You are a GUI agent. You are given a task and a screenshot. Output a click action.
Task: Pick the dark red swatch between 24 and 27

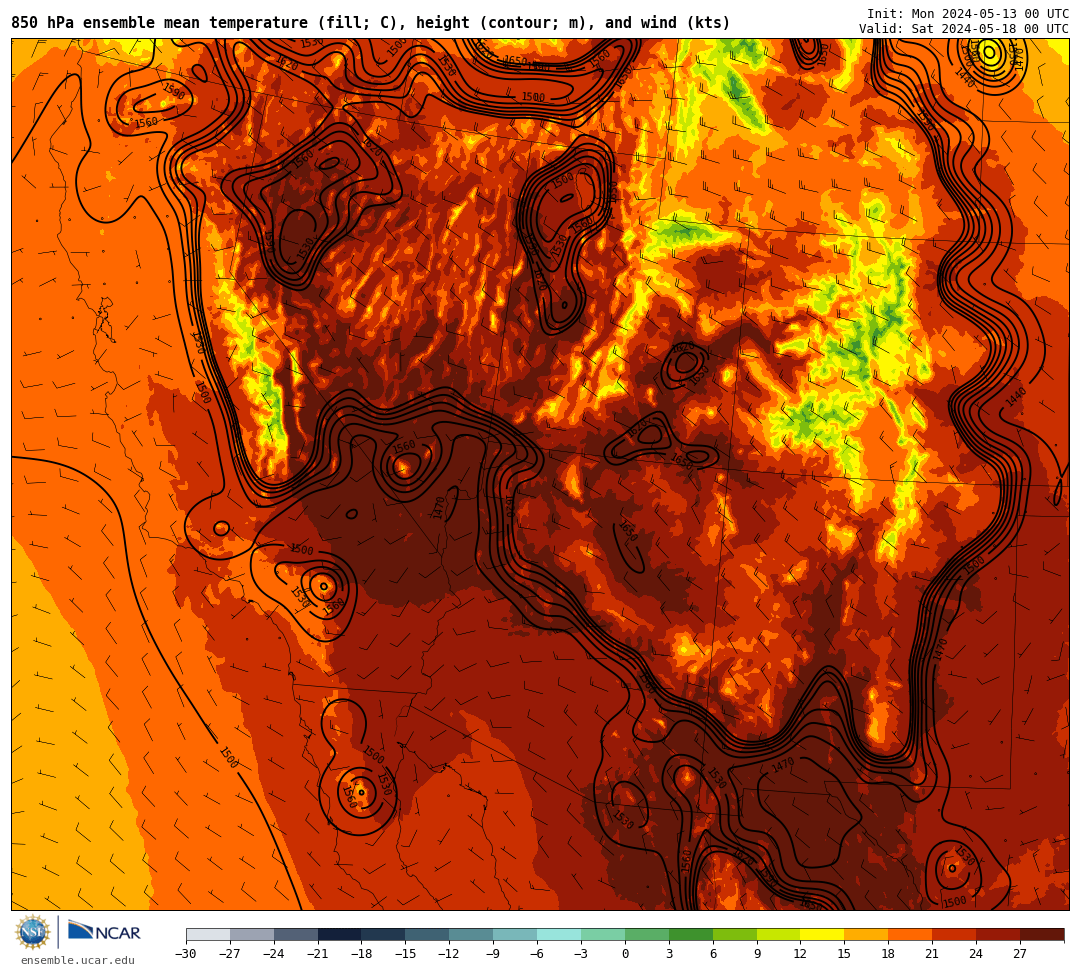(999, 934)
